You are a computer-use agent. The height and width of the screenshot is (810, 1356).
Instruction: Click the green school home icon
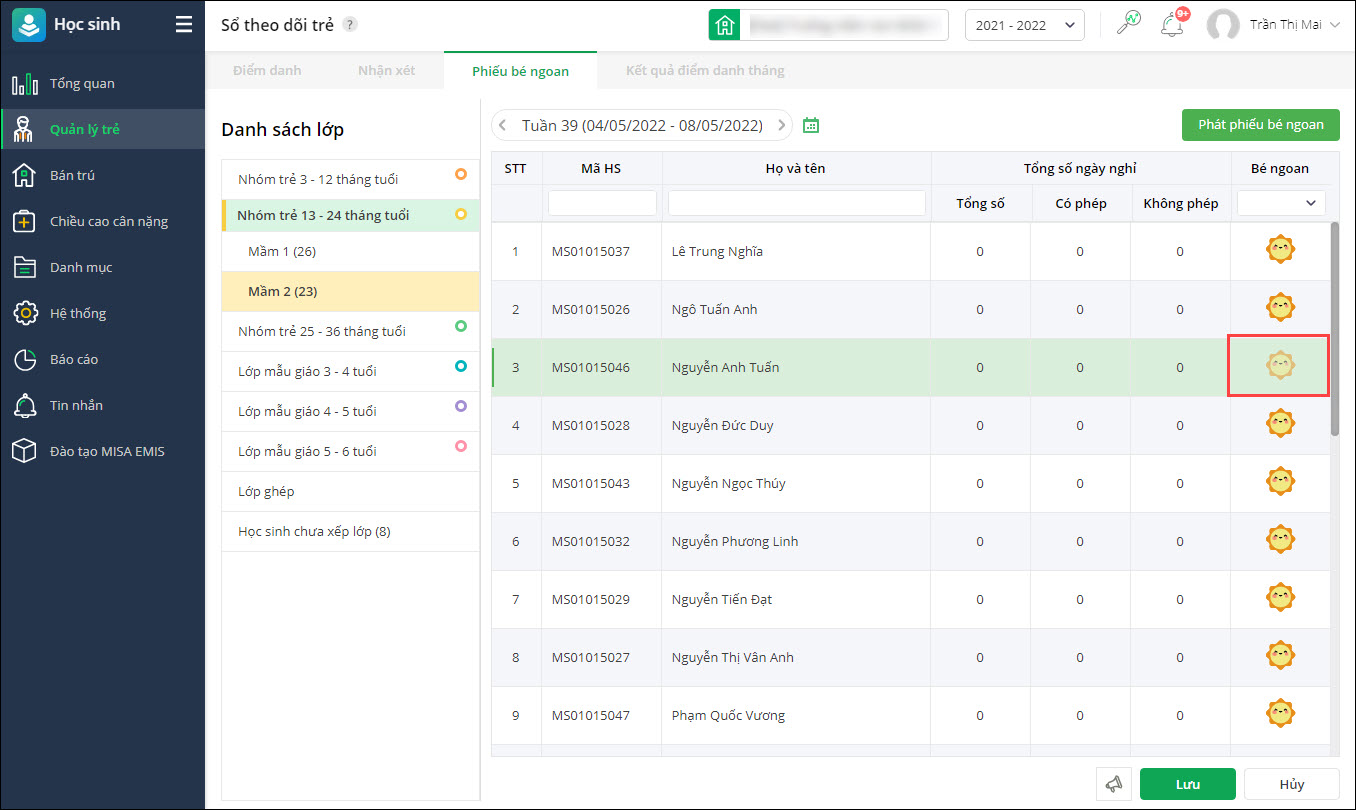[725, 26]
